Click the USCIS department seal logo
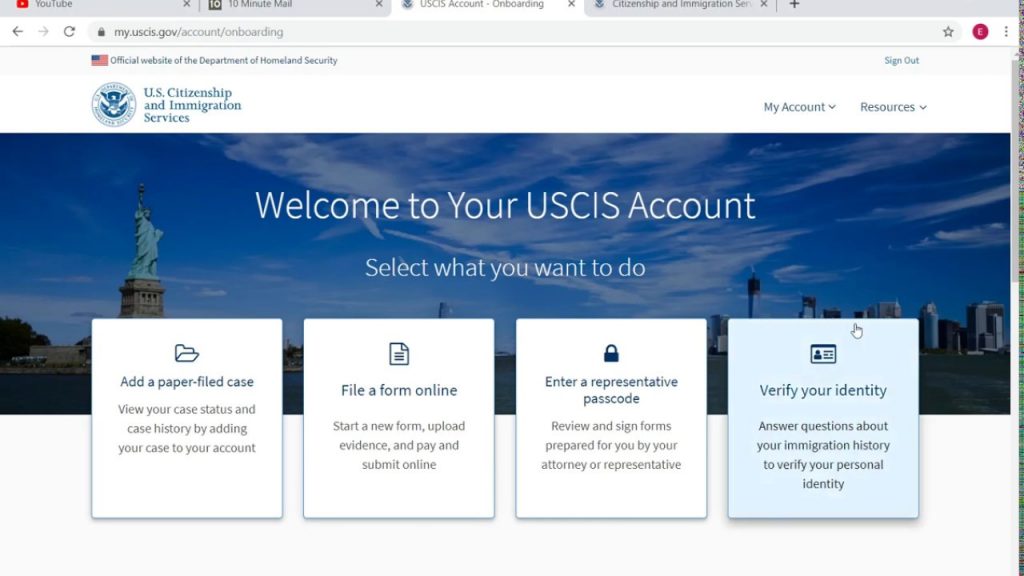This screenshot has width=1024, height=576. click(112, 103)
